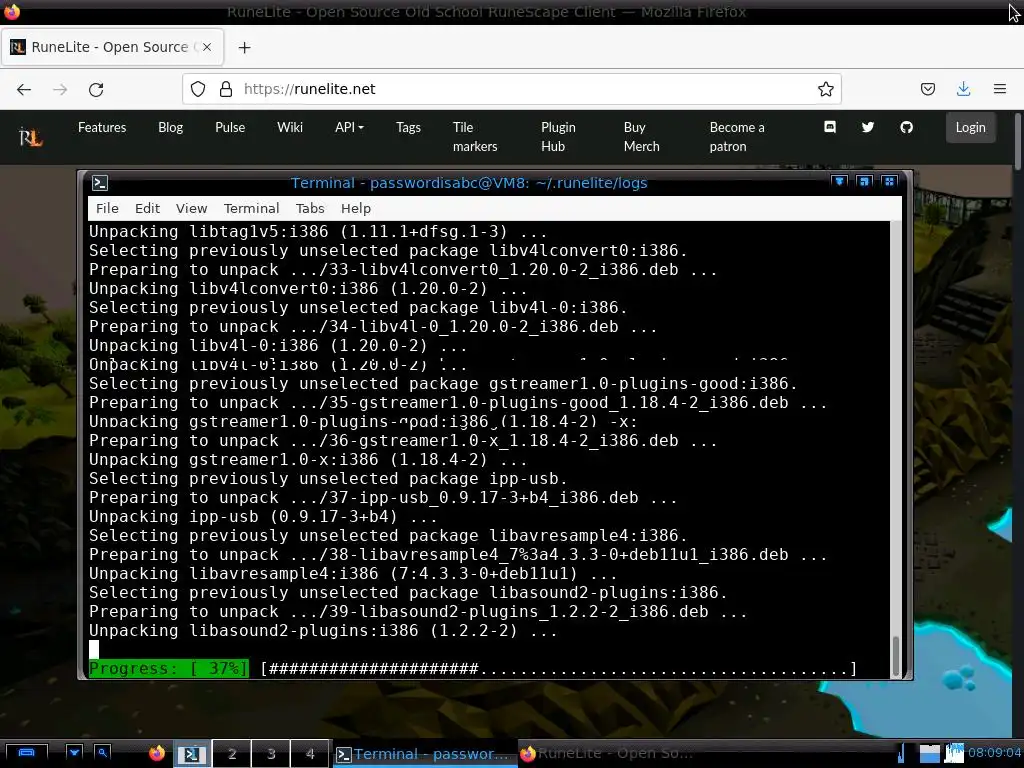Open the Firefox hamburger application menu
This screenshot has height=768, width=1024.
pos(999,89)
